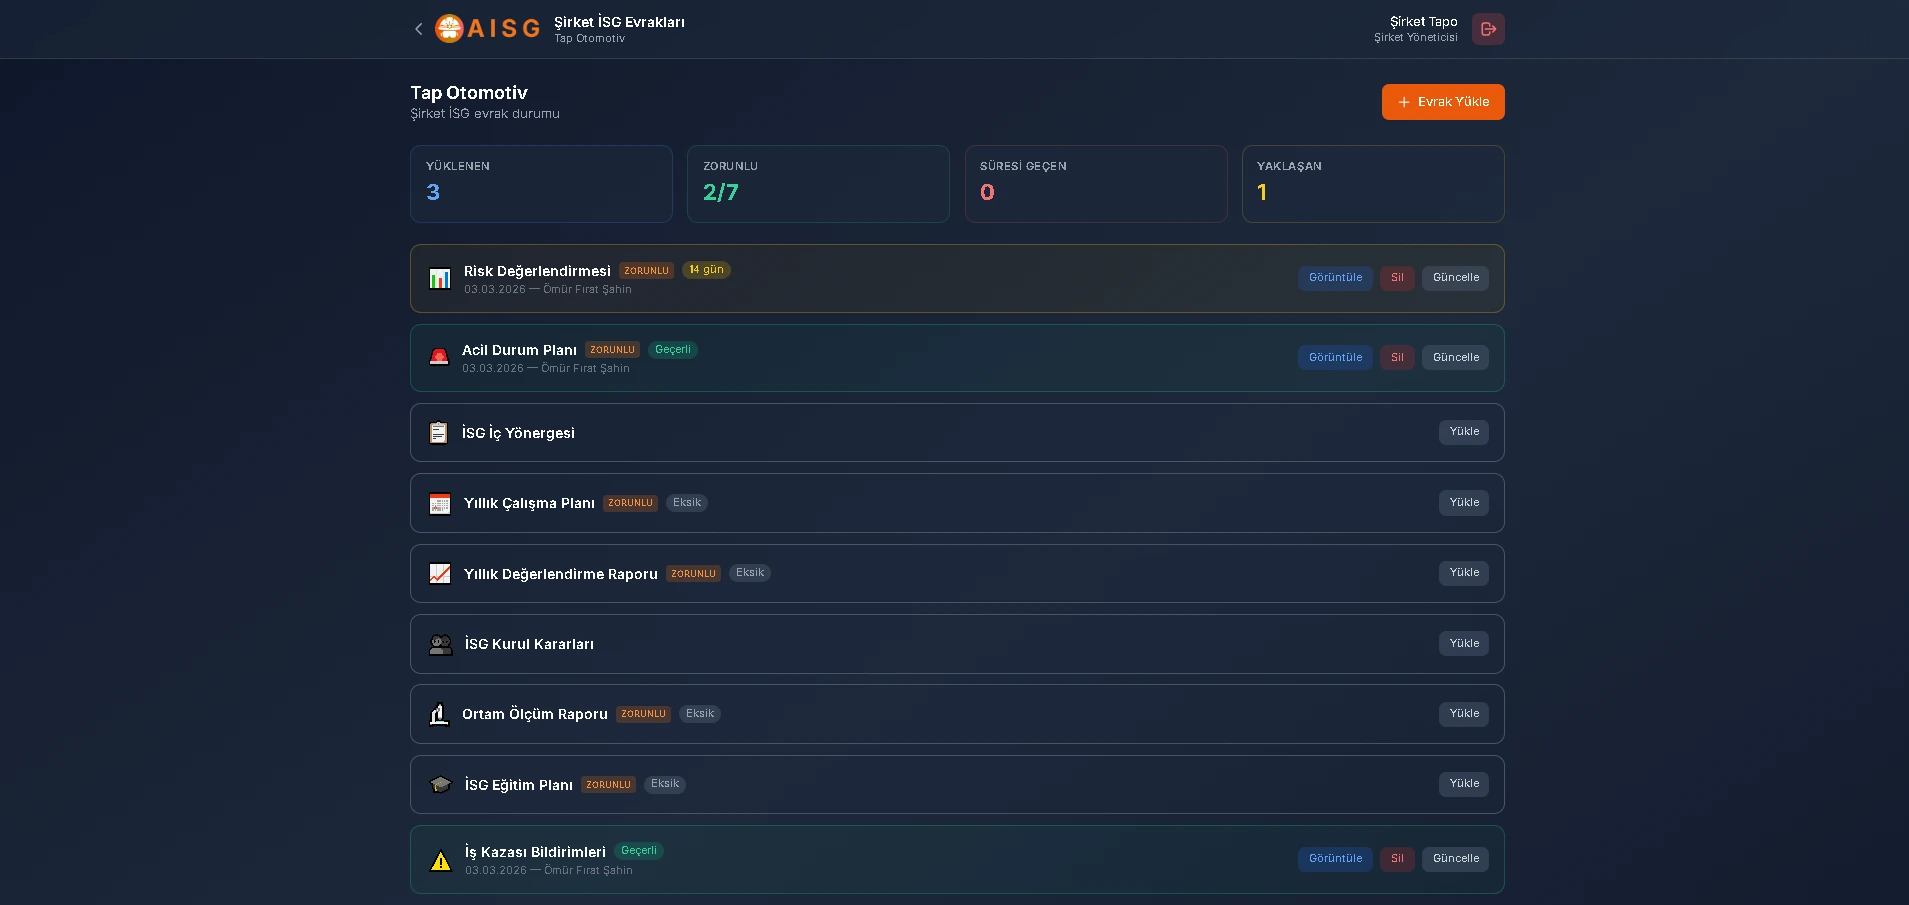
Task: Click the back arrow chevron in header
Action: pyautogui.click(x=418, y=29)
